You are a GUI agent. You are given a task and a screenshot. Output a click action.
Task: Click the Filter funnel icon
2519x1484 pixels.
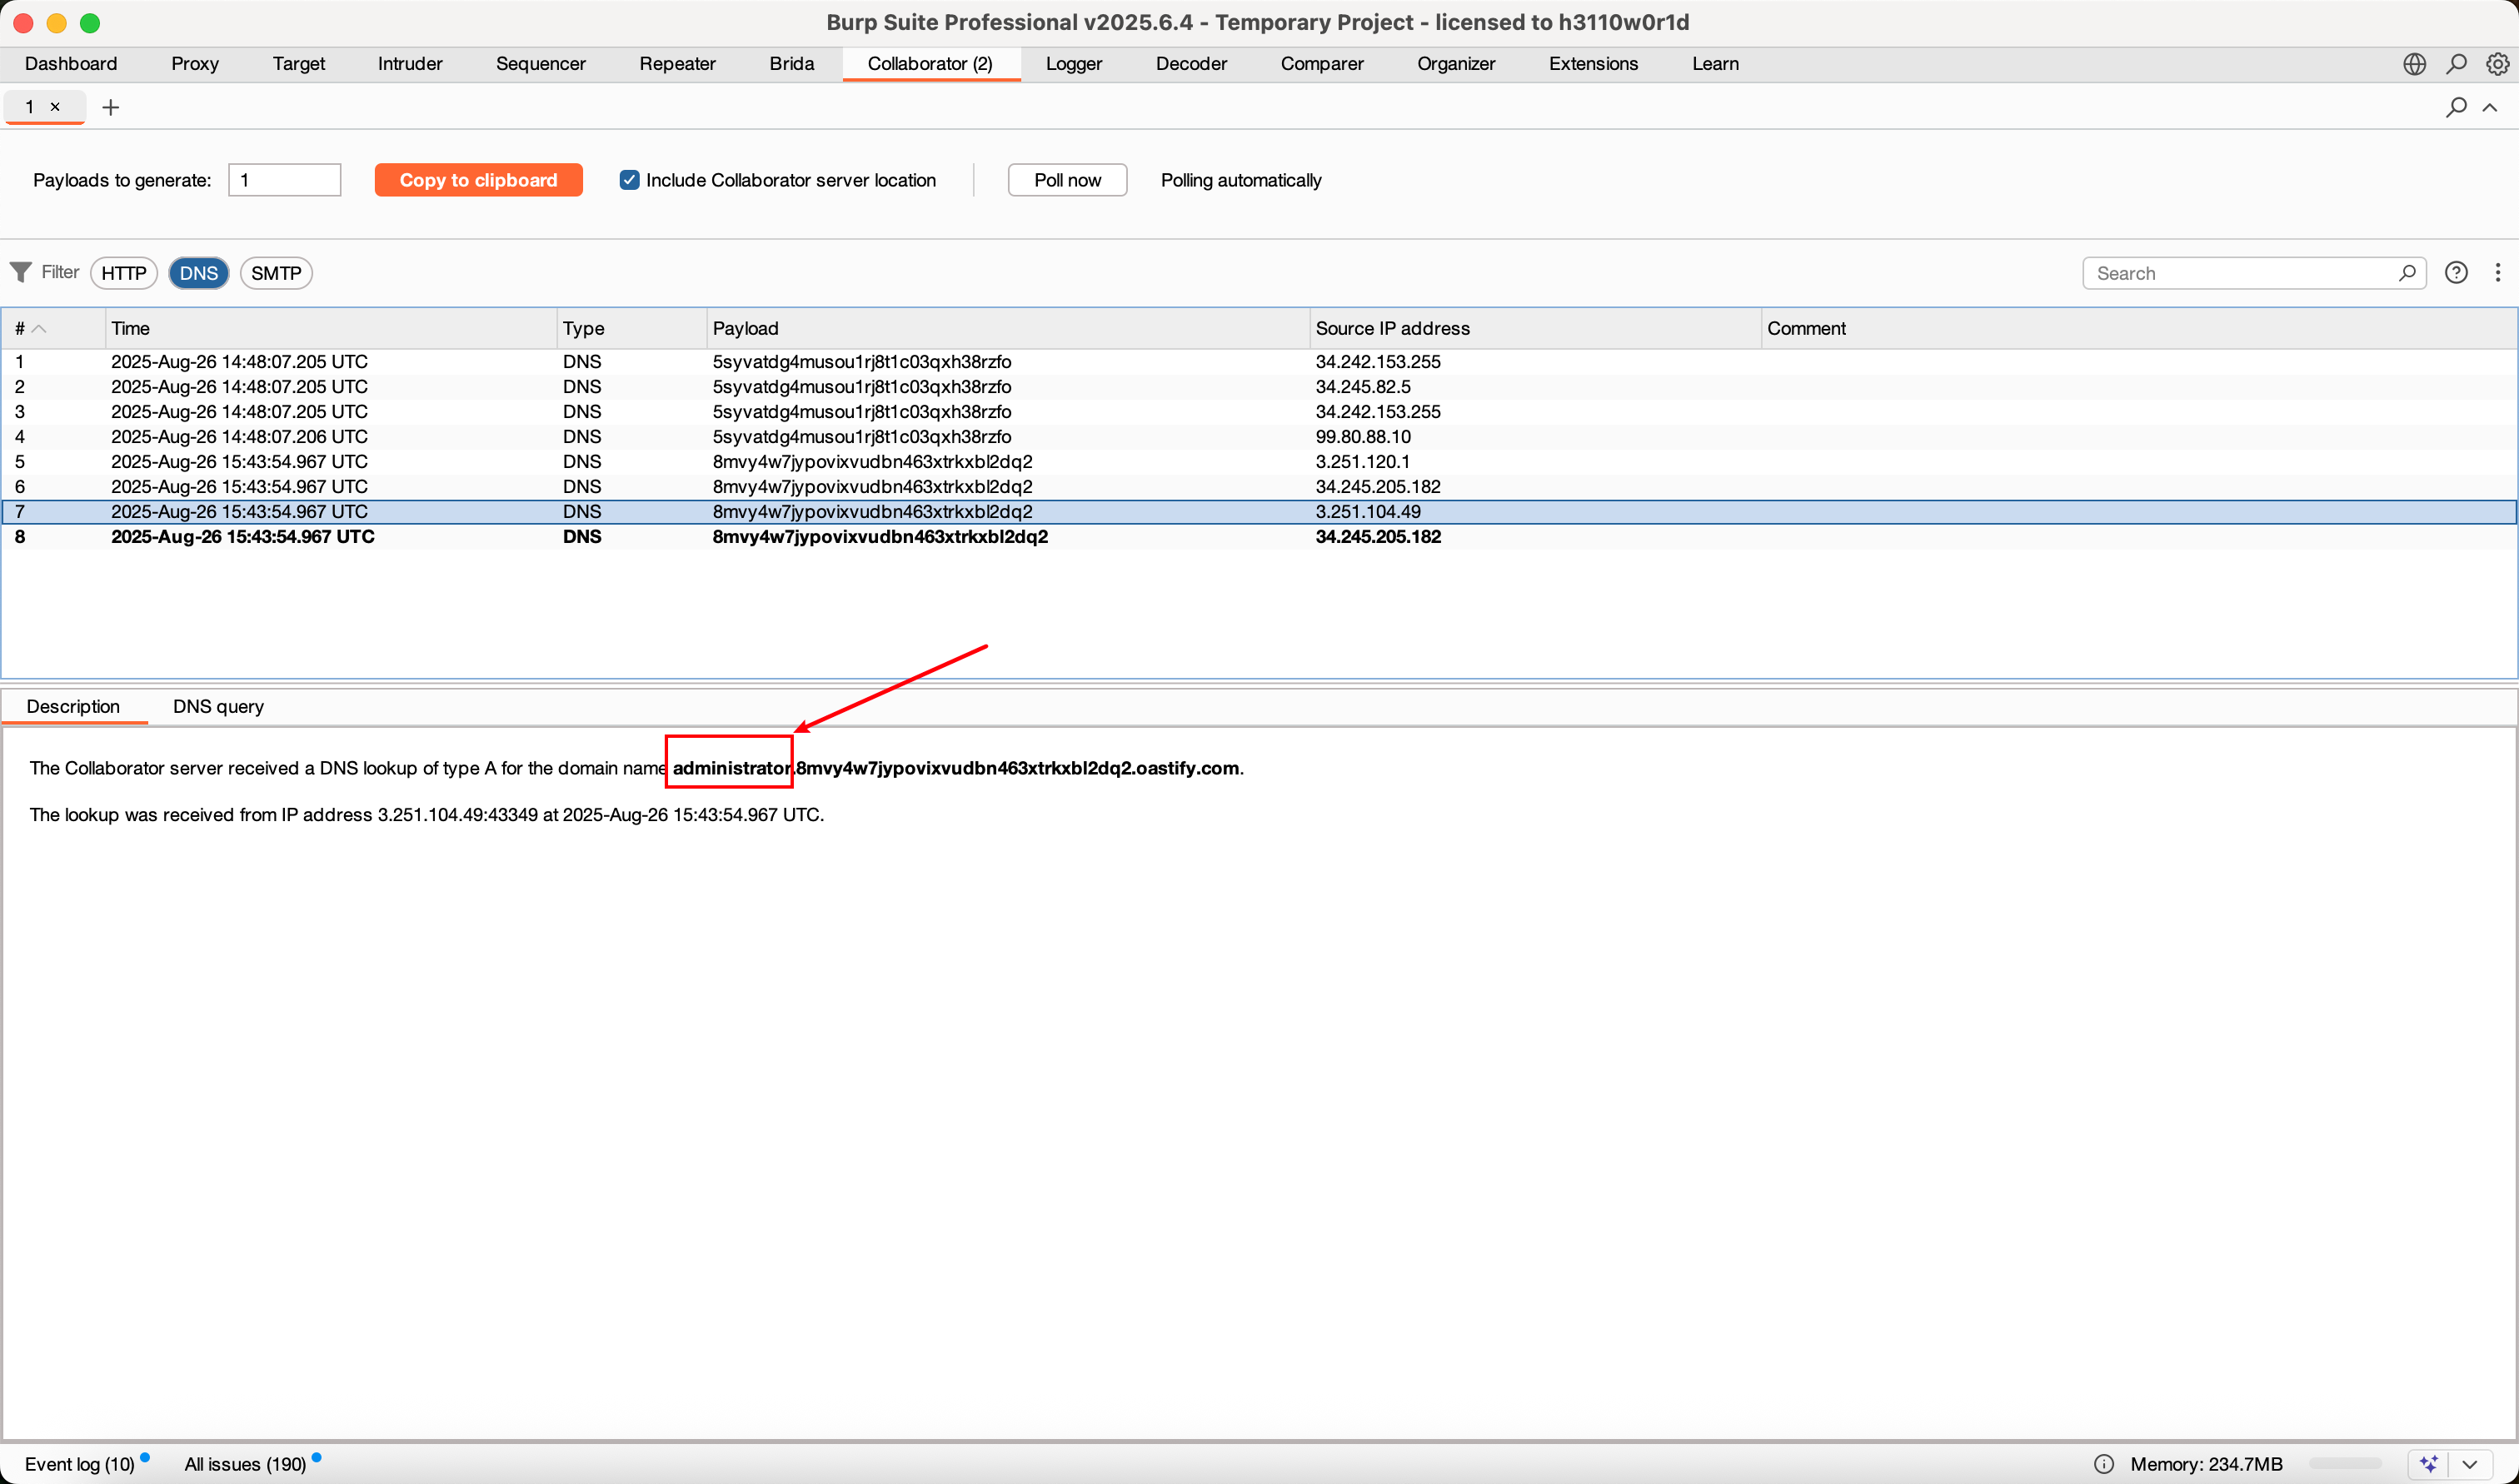coord(20,272)
